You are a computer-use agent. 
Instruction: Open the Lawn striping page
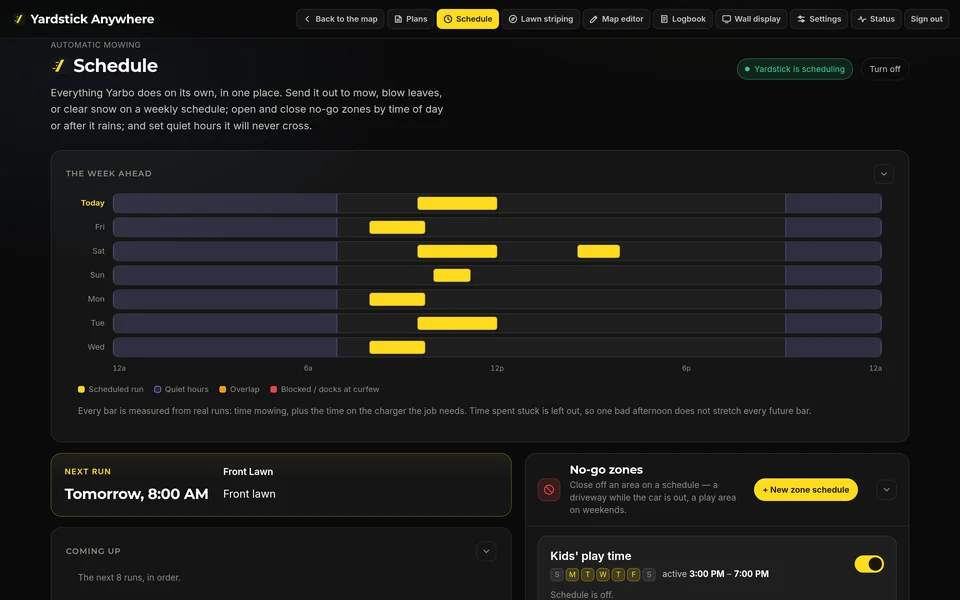(541, 19)
